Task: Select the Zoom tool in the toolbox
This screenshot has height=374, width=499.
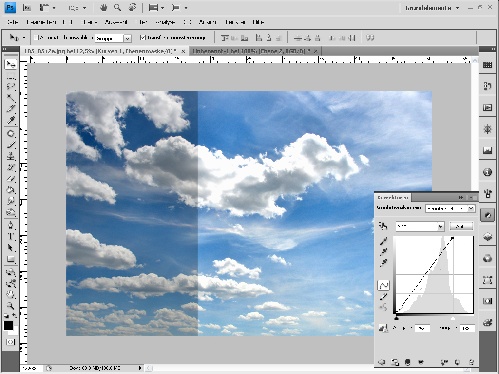Action: [11, 305]
